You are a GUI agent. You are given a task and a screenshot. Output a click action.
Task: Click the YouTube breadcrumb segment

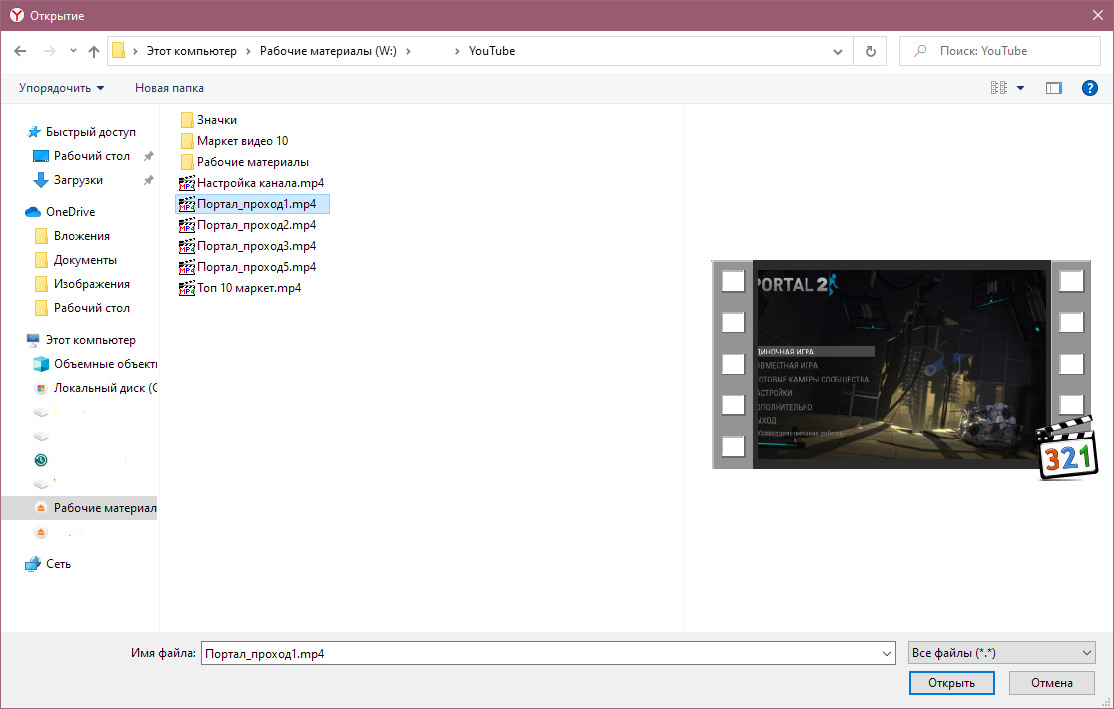tap(492, 51)
